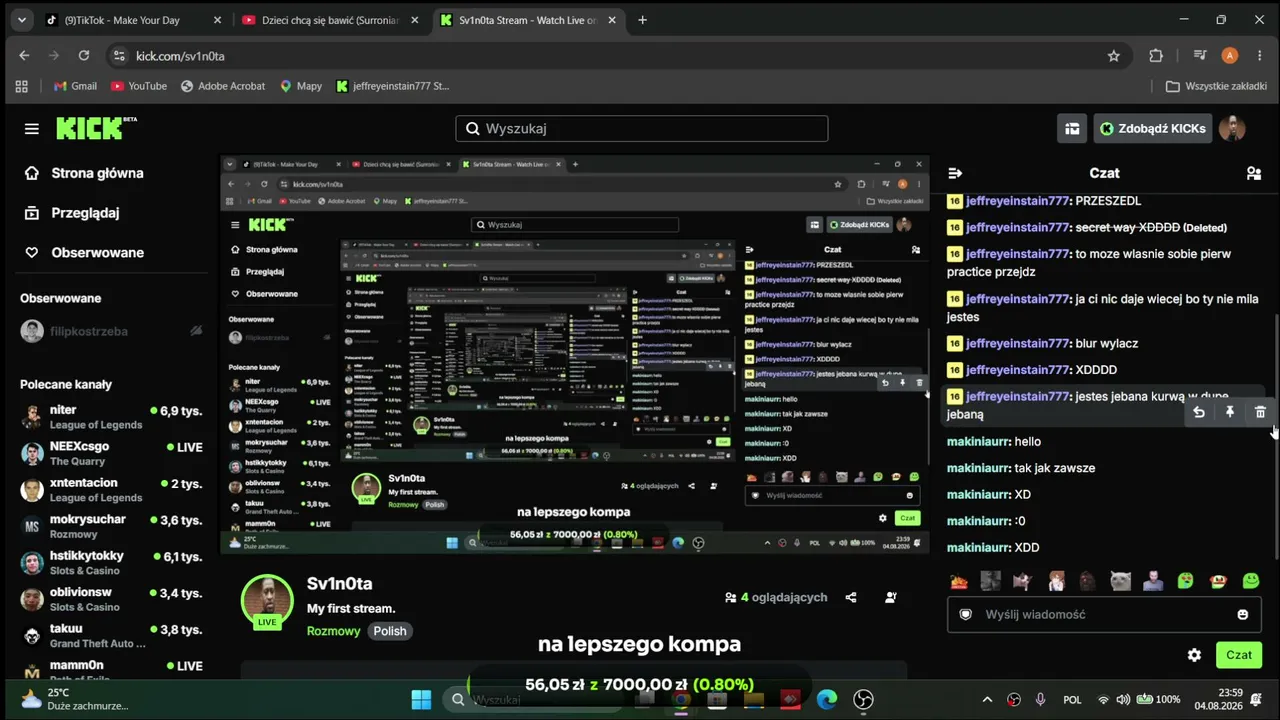This screenshot has height=720, width=1280.
Task: Open the Windows Start menu
Action: click(421, 699)
